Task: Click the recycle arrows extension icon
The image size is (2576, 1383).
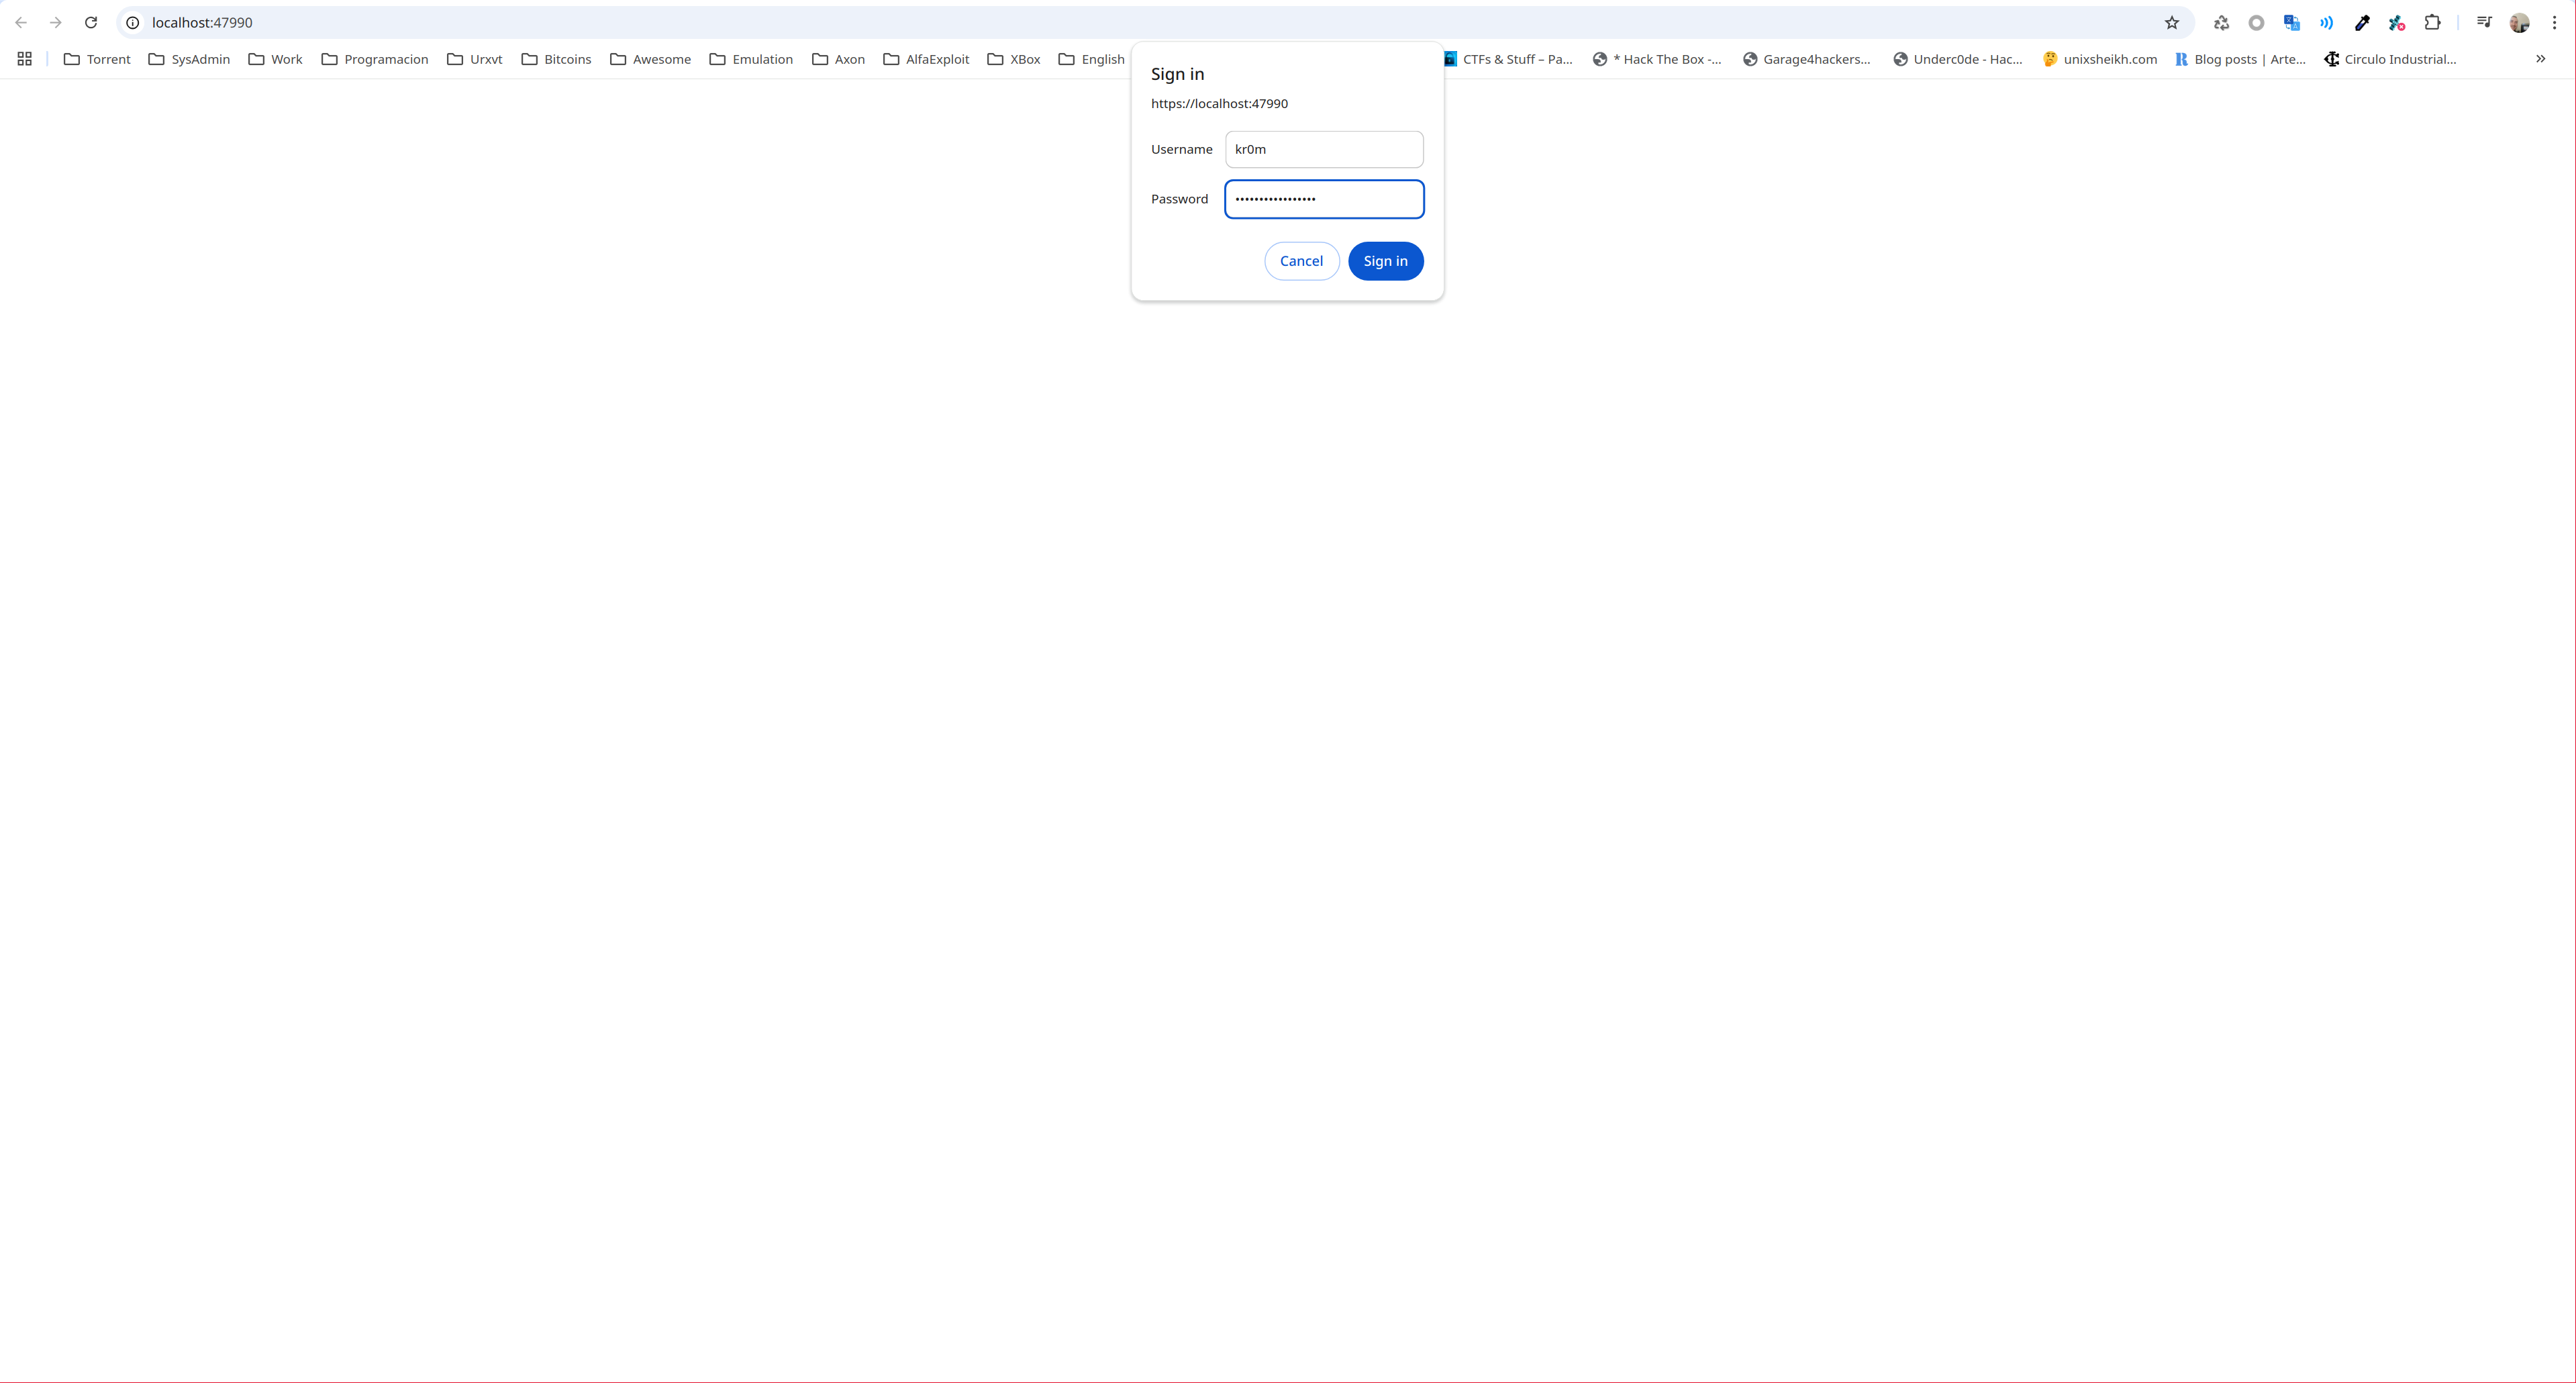Action: (x=2221, y=22)
